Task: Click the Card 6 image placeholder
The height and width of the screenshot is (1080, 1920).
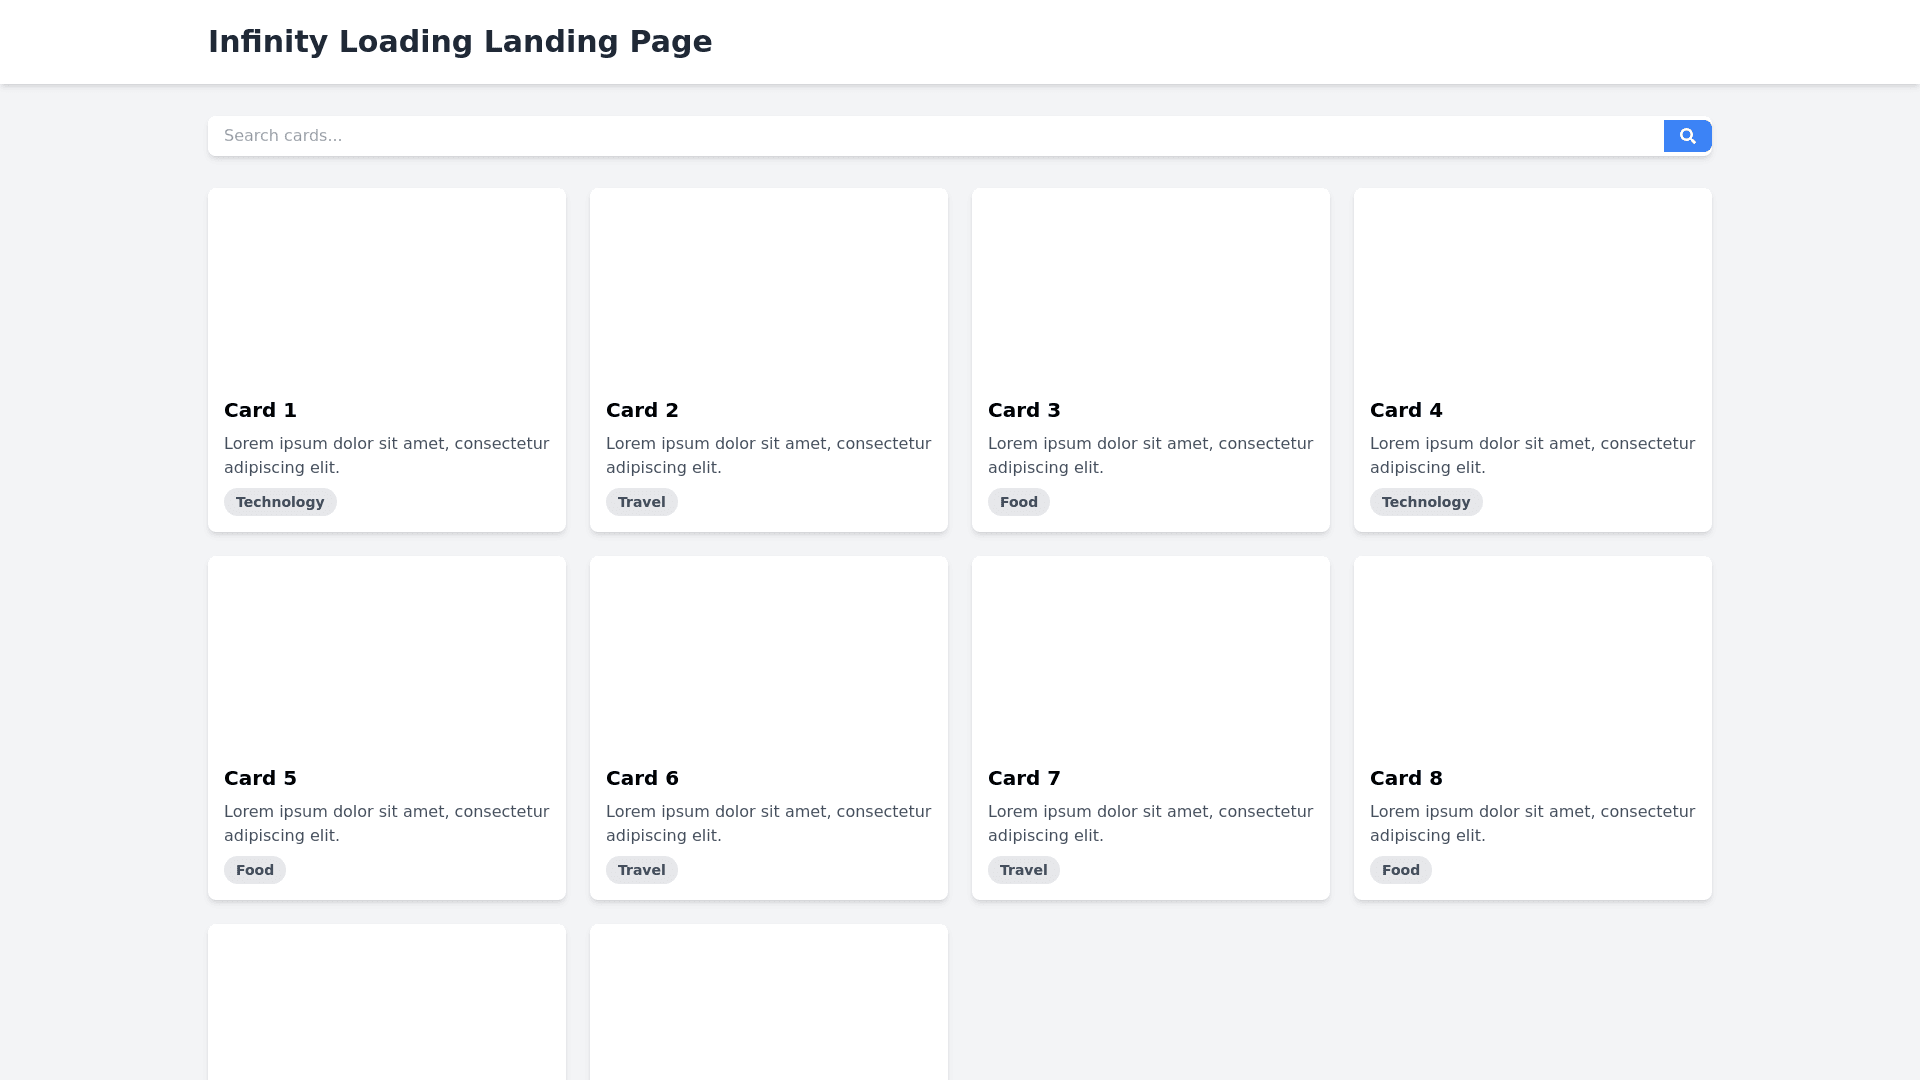Action: pos(769,652)
